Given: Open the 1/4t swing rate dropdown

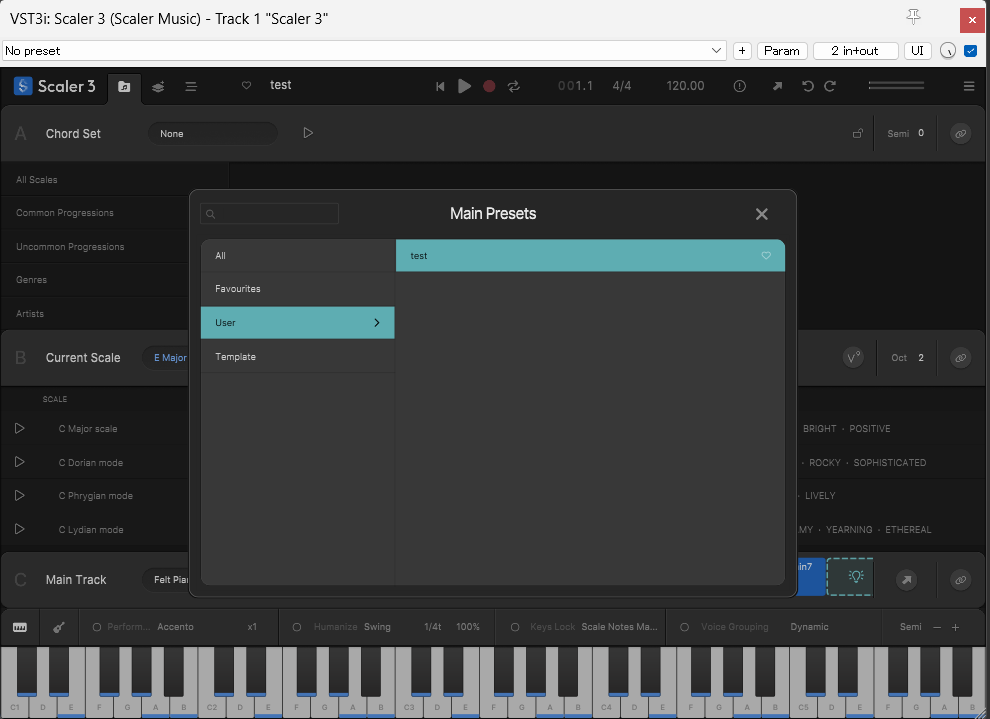Looking at the screenshot, I should [x=432, y=627].
